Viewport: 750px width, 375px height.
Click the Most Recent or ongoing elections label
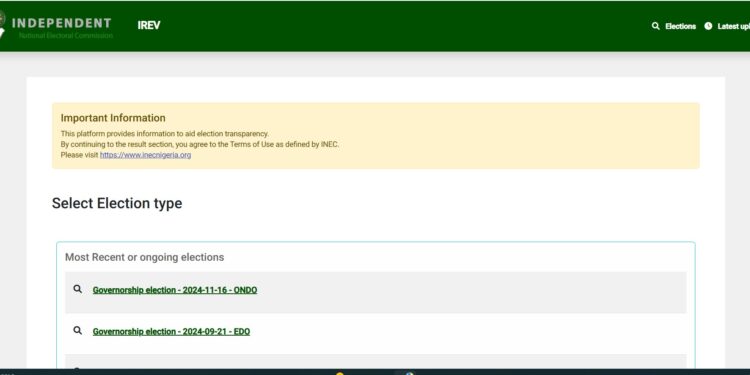pyautogui.click(x=144, y=257)
